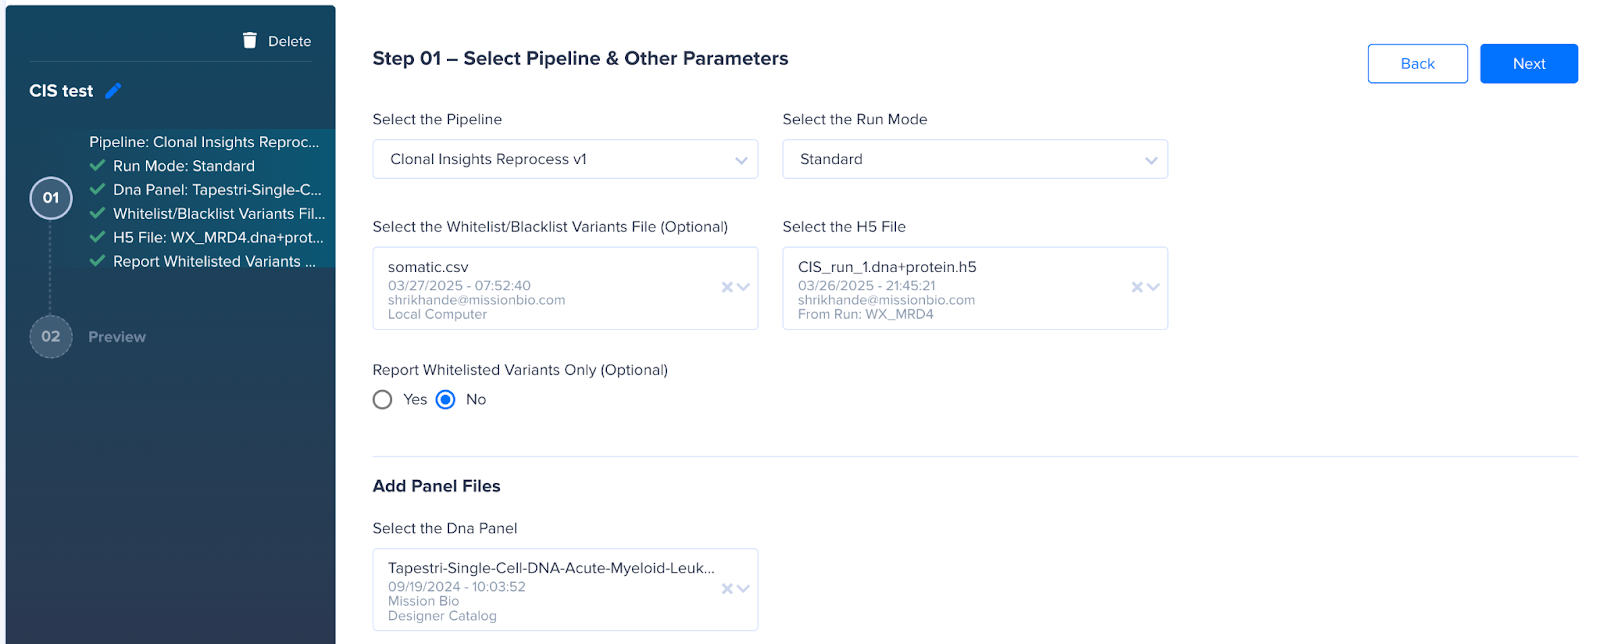This screenshot has height=644, width=1600.
Task: Clear the Tapestri DNA panel selection
Action: tap(727, 589)
